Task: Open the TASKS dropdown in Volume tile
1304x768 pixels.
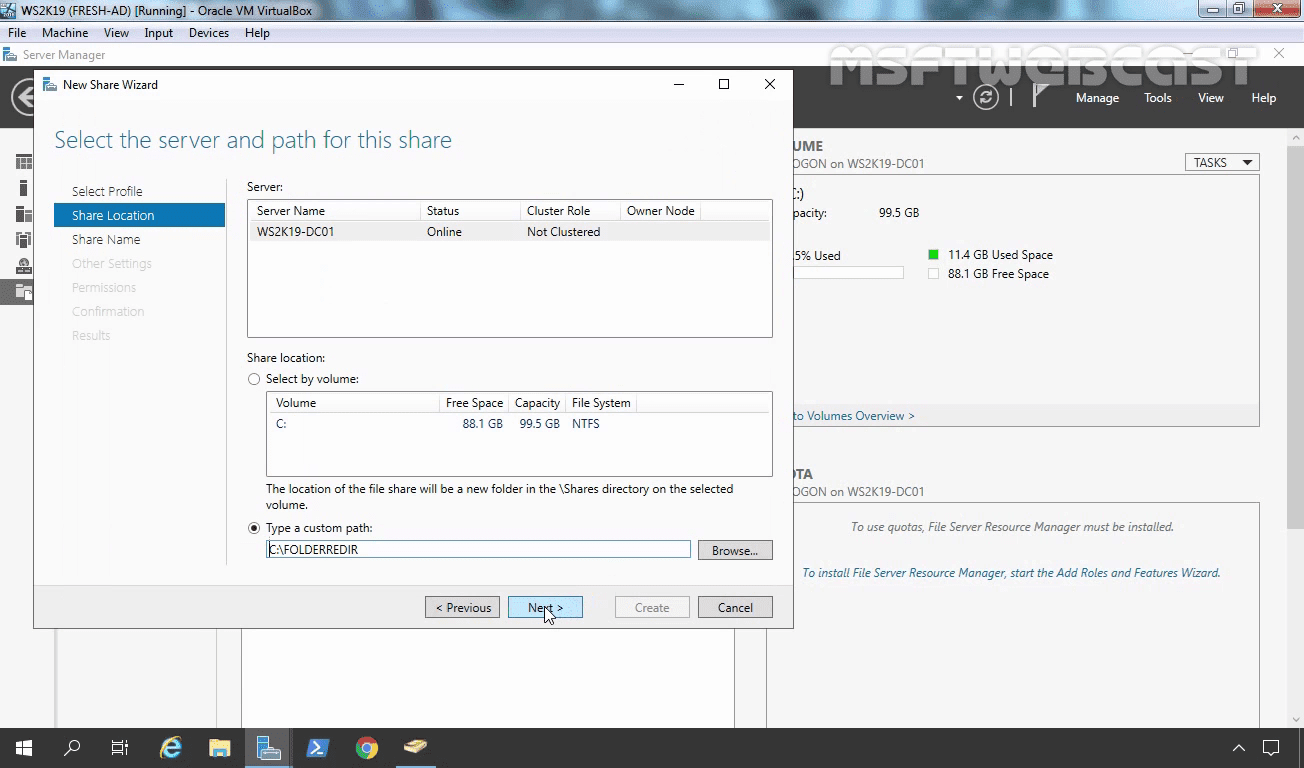Action: click(x=1222, y=163)
